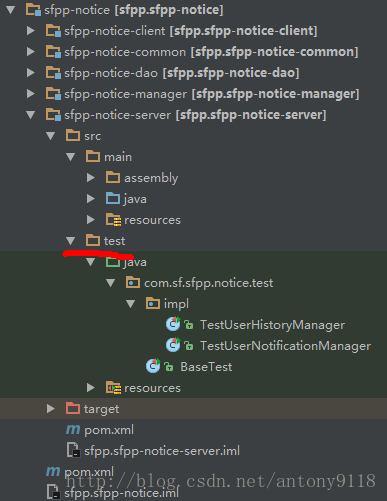This screenshot has width=387, height=501.
Task: Click the sfpp-notice-manager module icon
Action: [x=53, y=94]
